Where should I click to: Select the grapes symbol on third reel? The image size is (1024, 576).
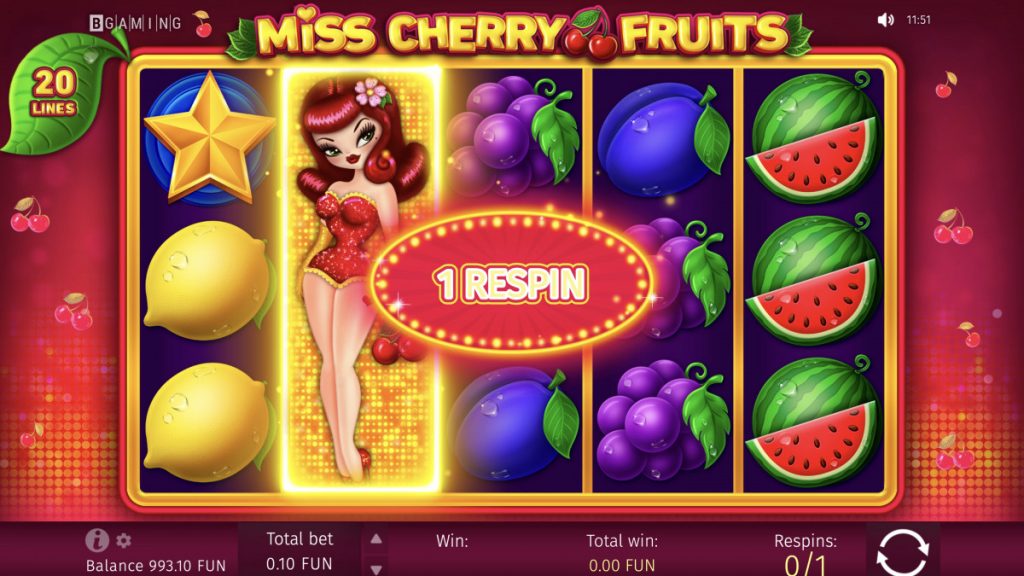pos(513,136)
